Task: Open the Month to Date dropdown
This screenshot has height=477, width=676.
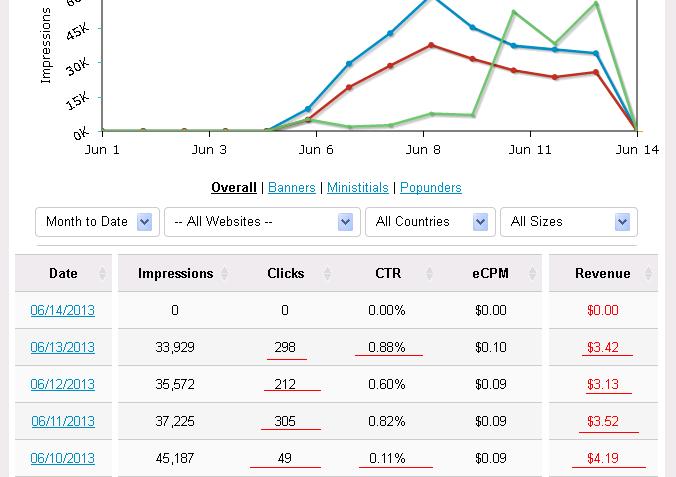Action: pos(144,222)
